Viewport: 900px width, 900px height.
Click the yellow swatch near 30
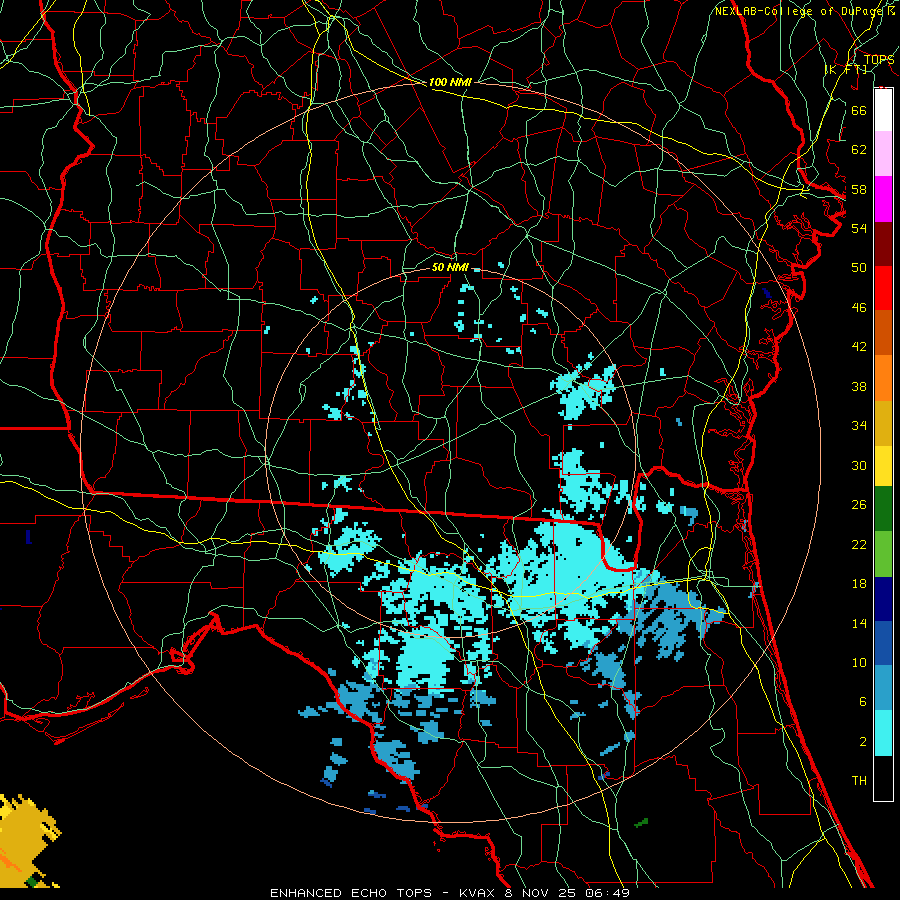pos(883,466)
